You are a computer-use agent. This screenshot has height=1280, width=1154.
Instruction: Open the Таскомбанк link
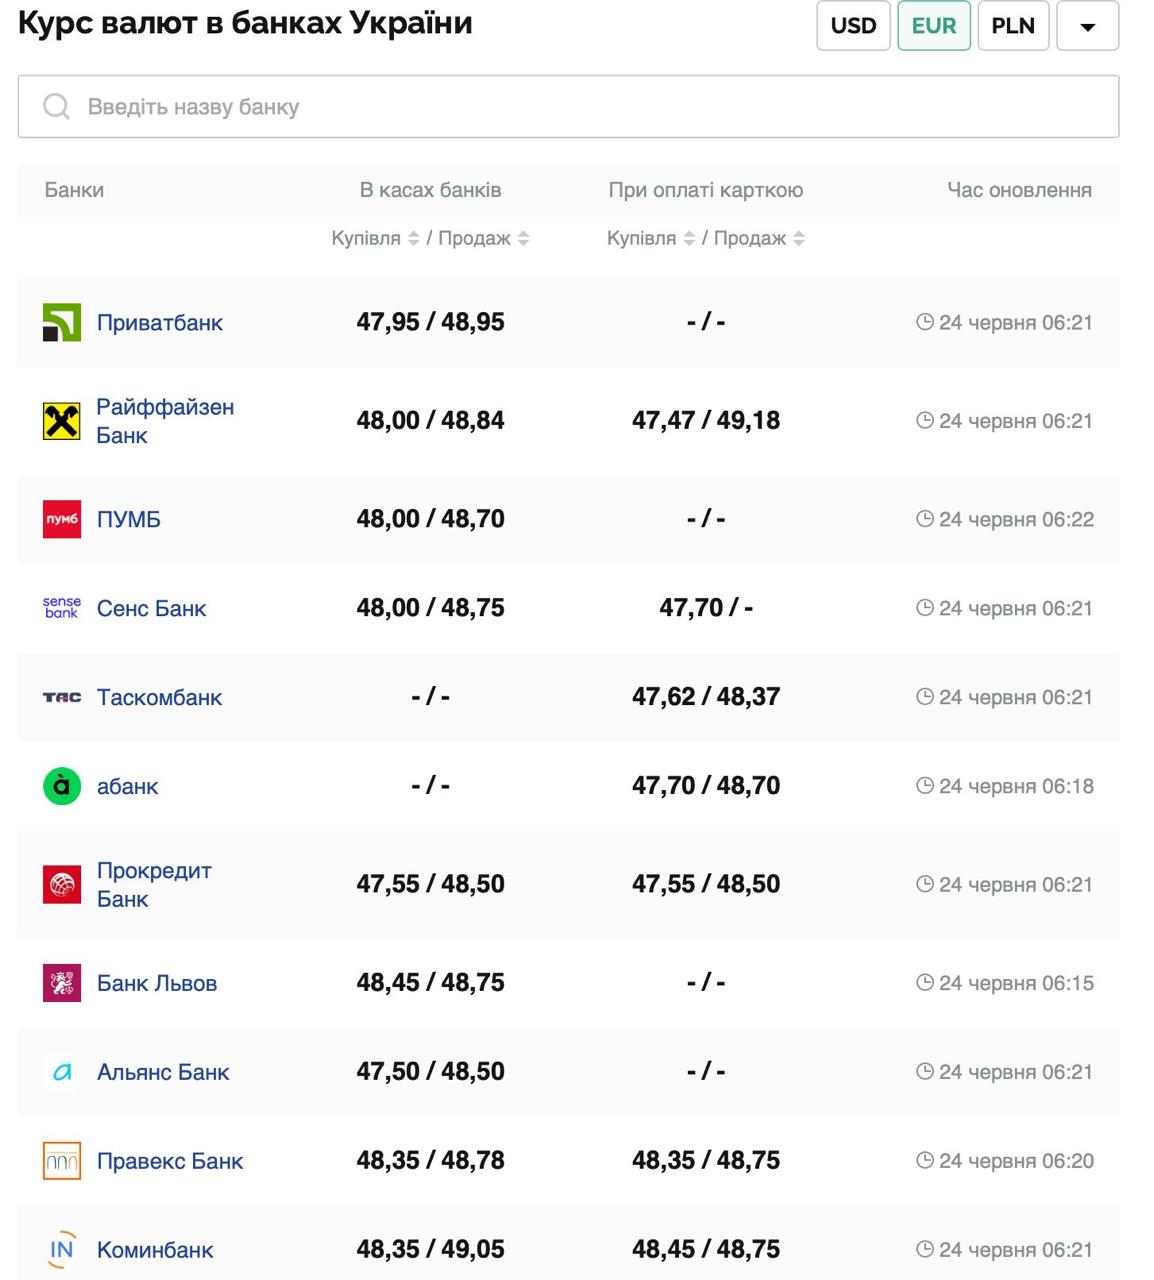coord(159,697)
